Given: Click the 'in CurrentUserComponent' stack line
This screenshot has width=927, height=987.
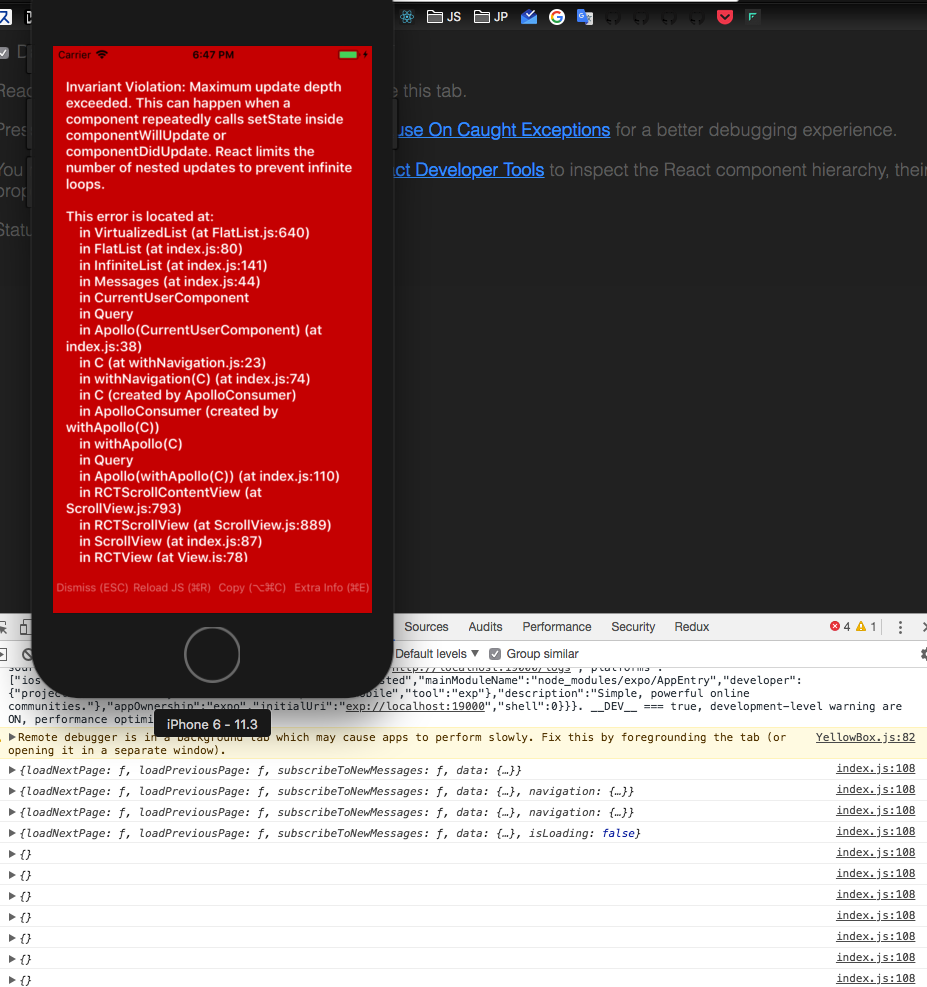Looking at the screenshot, I should [164, 298].
